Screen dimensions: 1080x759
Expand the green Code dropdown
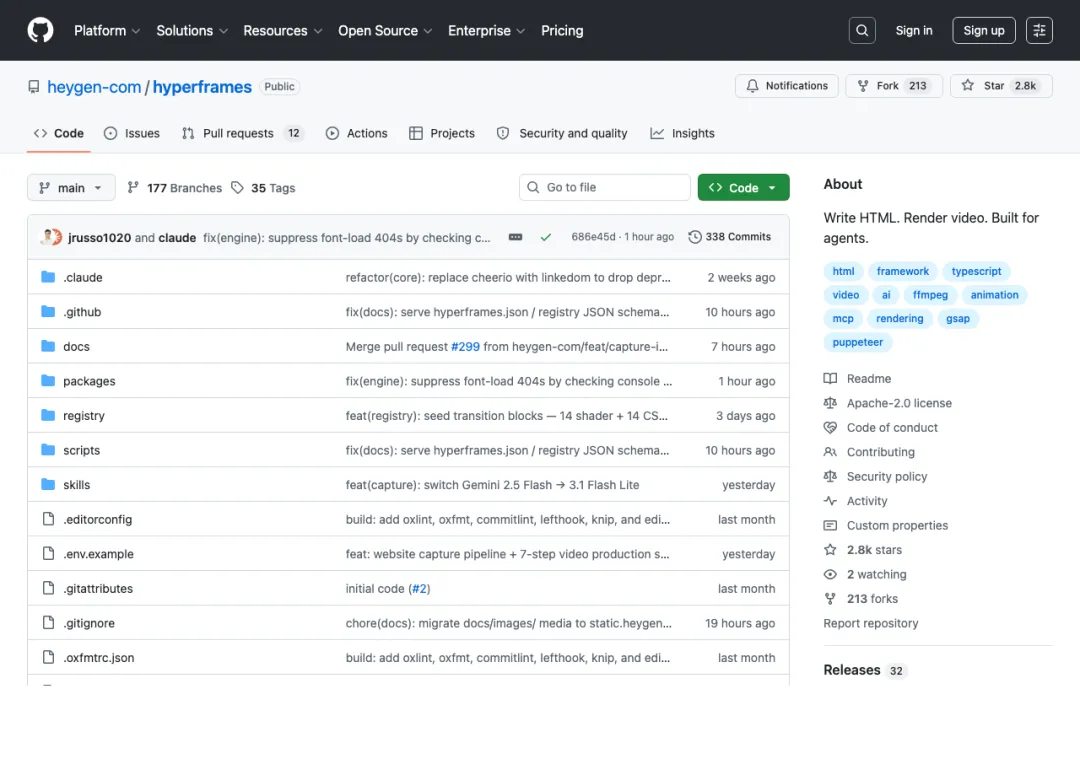tap(743, 188)
